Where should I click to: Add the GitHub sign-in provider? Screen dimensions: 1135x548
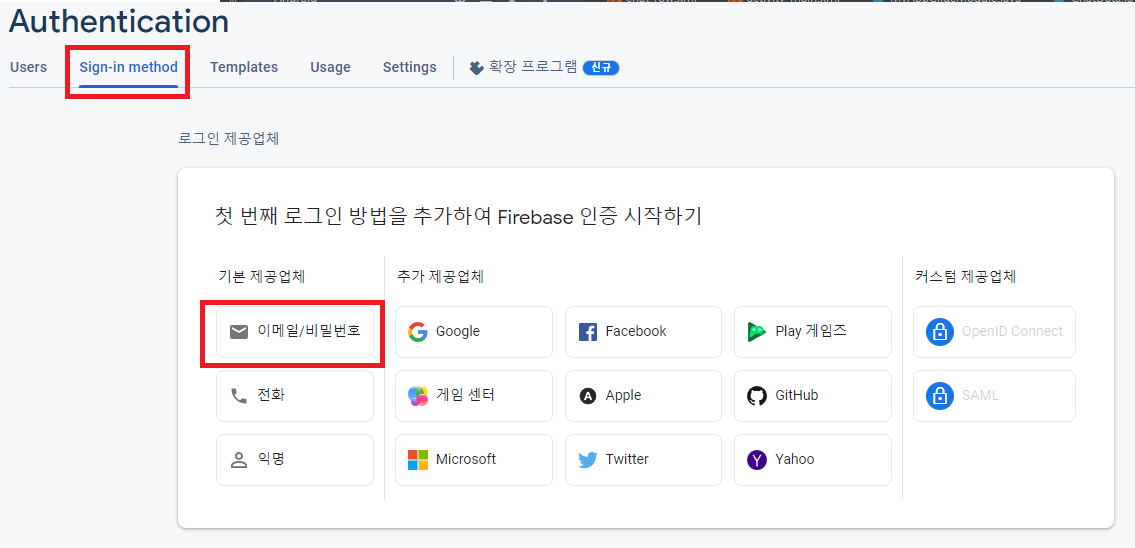click(x=813, y=395)
